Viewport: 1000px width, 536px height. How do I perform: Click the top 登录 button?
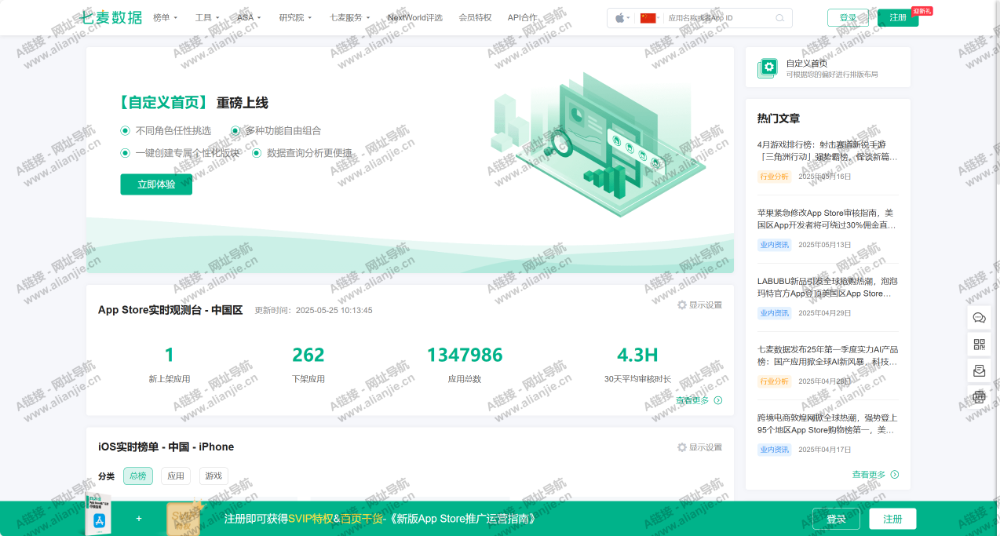tap(848, 18)
